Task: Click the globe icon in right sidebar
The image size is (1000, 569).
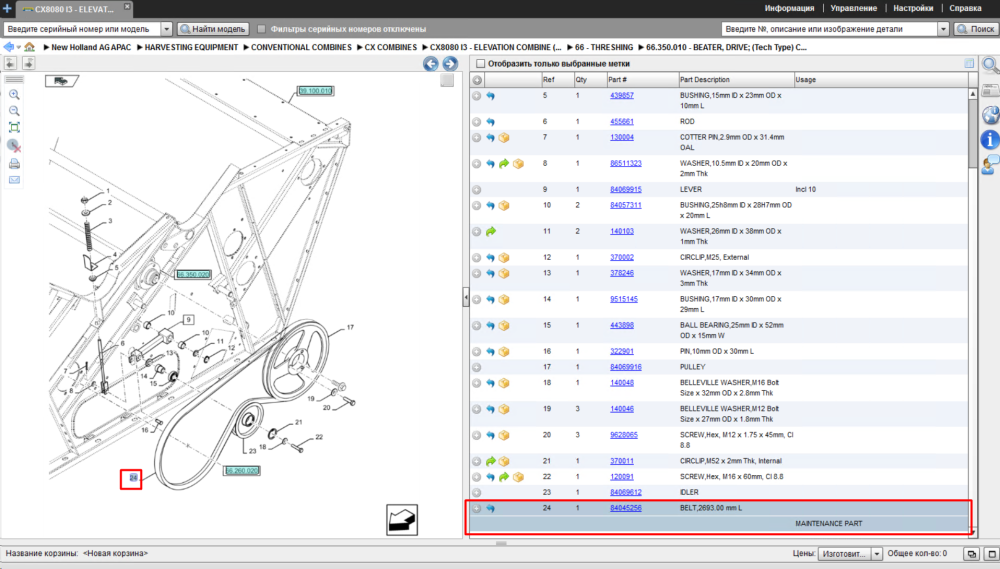Action: pyautogui.click(x=990, y=115)
